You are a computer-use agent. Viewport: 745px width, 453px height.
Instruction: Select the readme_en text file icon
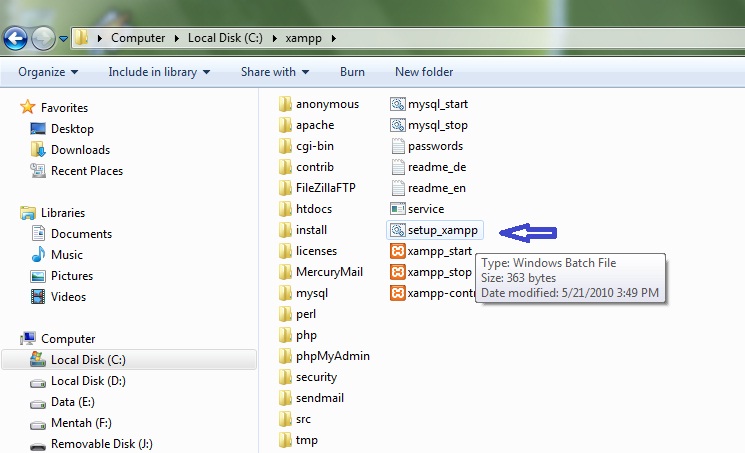pyautogui.click(x=398, y=187)
